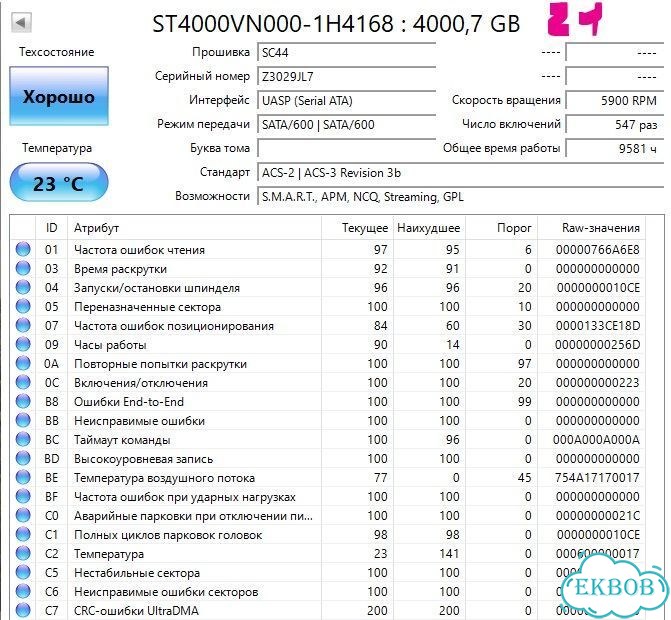Viewport: 671px width, 620px height.
Task: Select the row Температура воздушного потока
Action: point(328,478)
